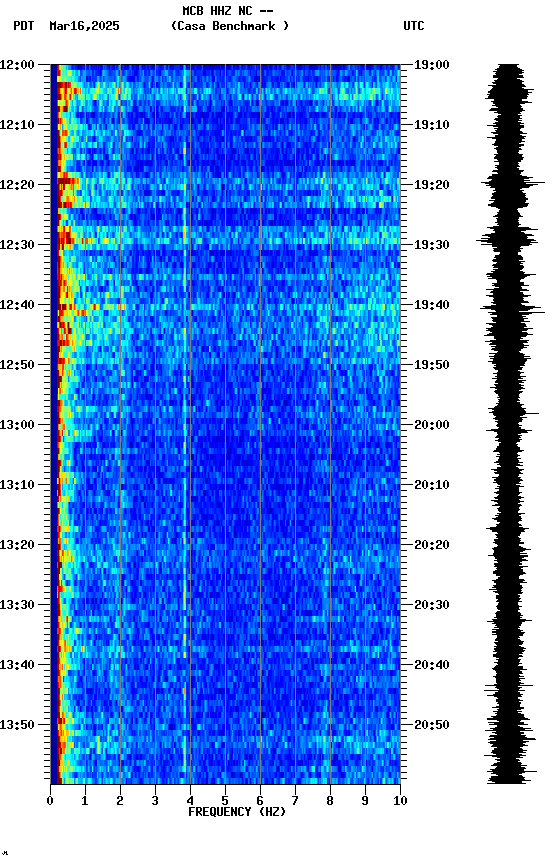Click the 13:00 PDT time label
This screenshot has width=552, height=864.
click(17, 425)
